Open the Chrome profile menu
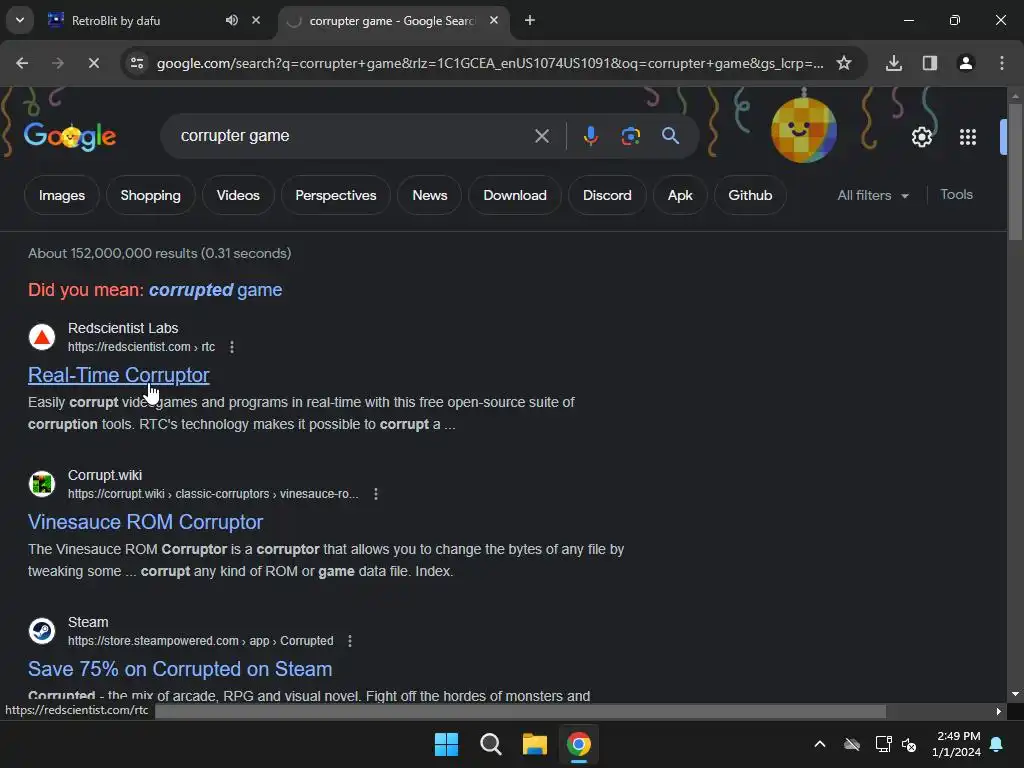The width and height of the screenshot is (1024, 768). click(965, 63)
